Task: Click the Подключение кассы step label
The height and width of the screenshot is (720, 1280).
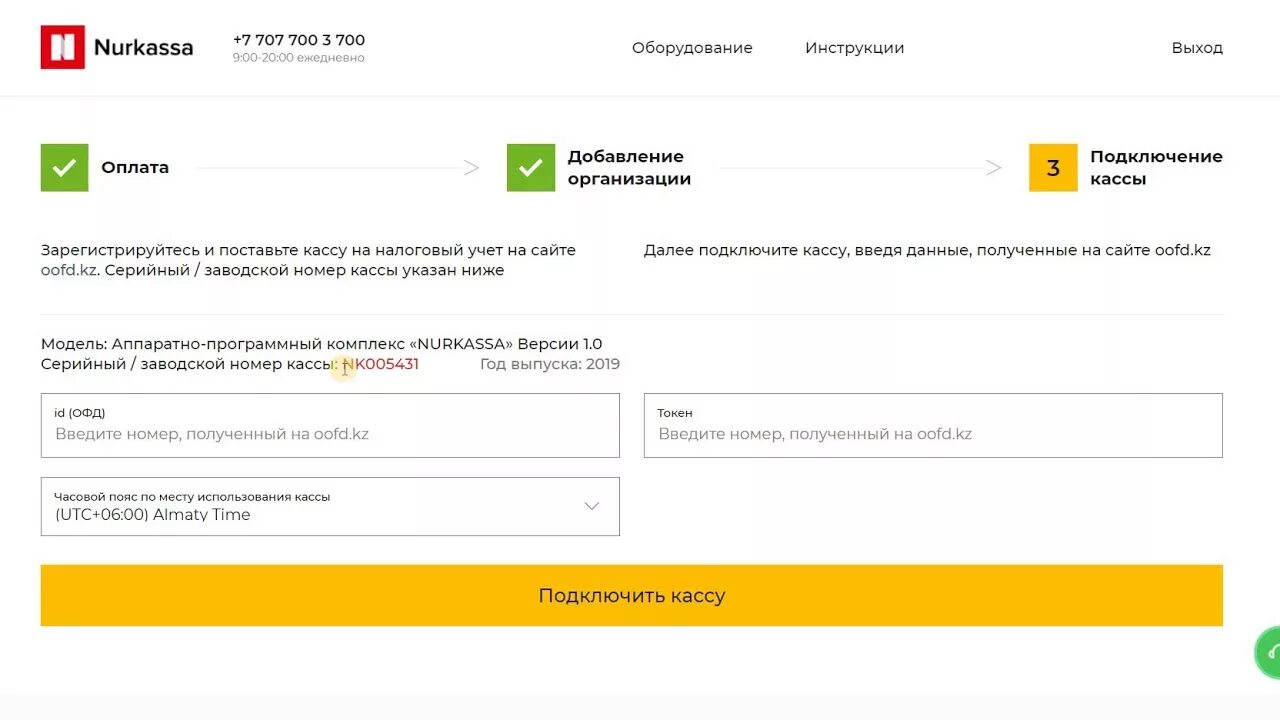Action: [x=1156, y=168]
